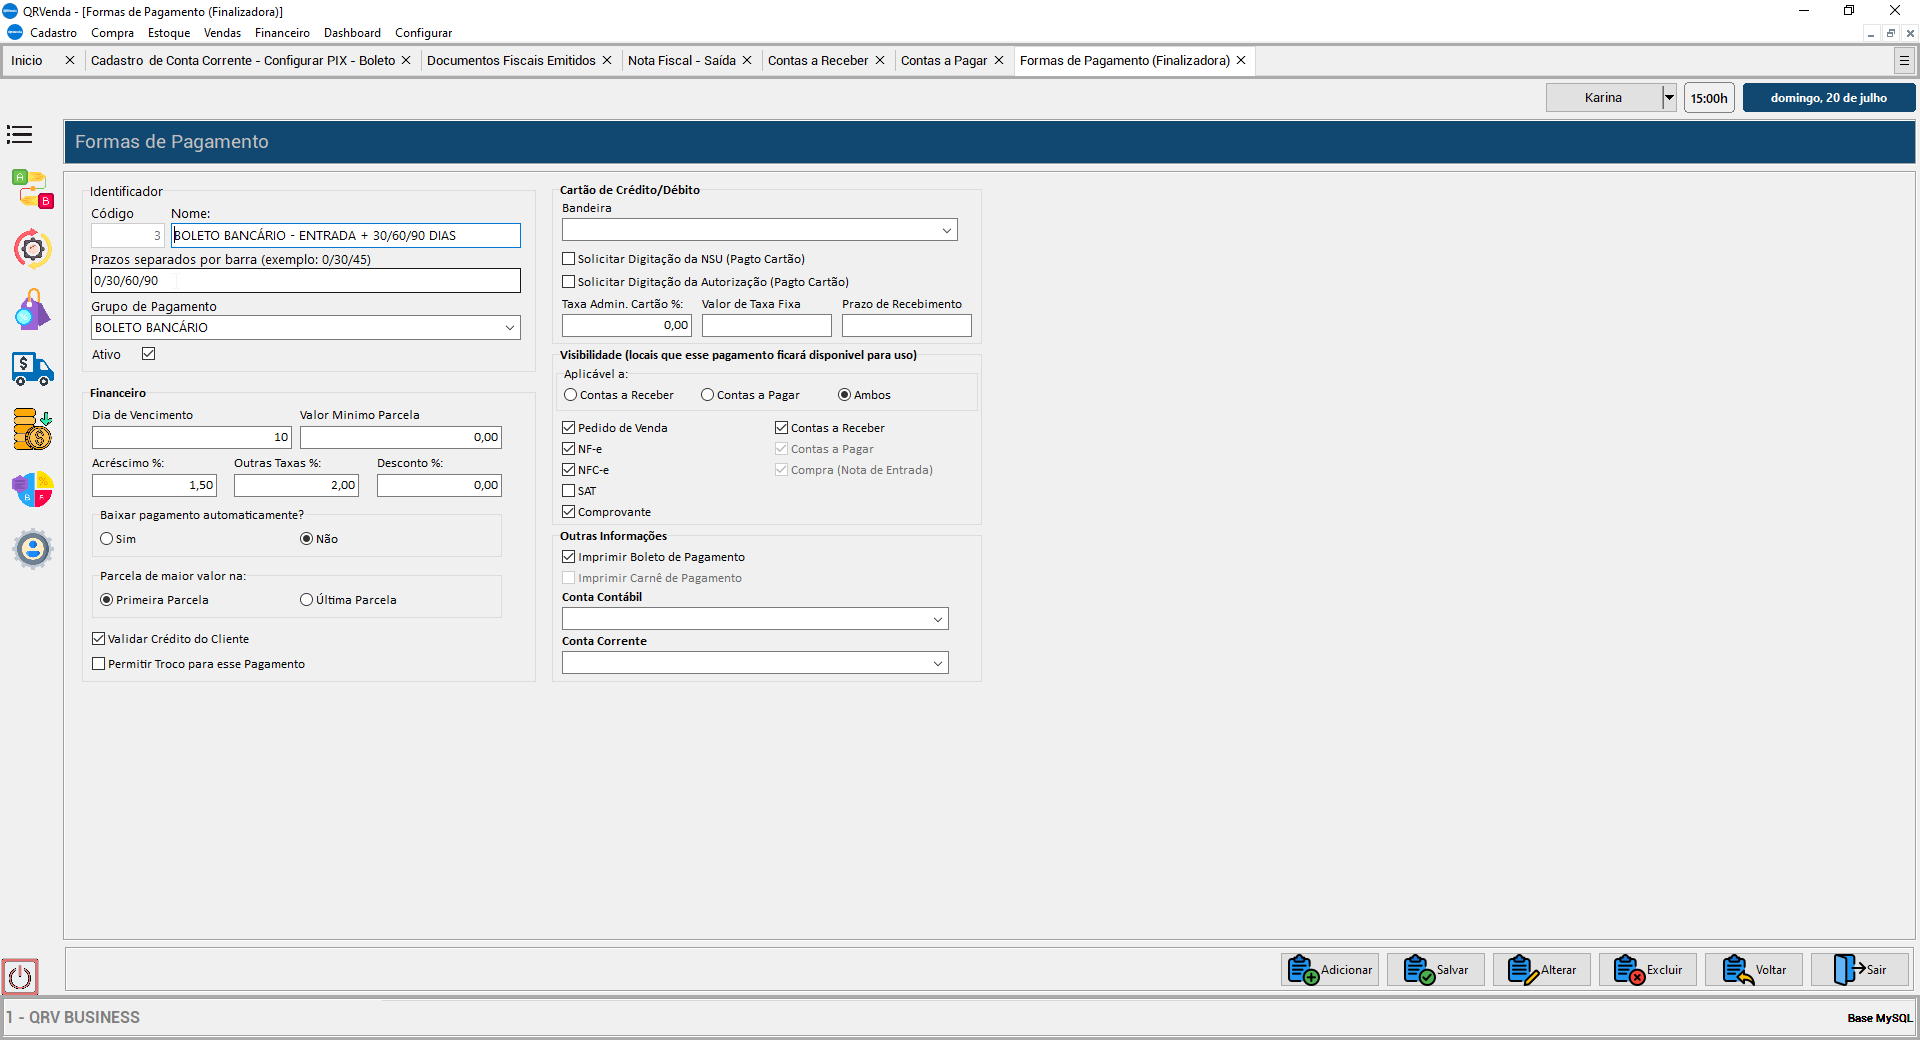Click the delivery truck sidebar icon
The height and width of the screenshot is (1040, 1920).
pos(32,369)
